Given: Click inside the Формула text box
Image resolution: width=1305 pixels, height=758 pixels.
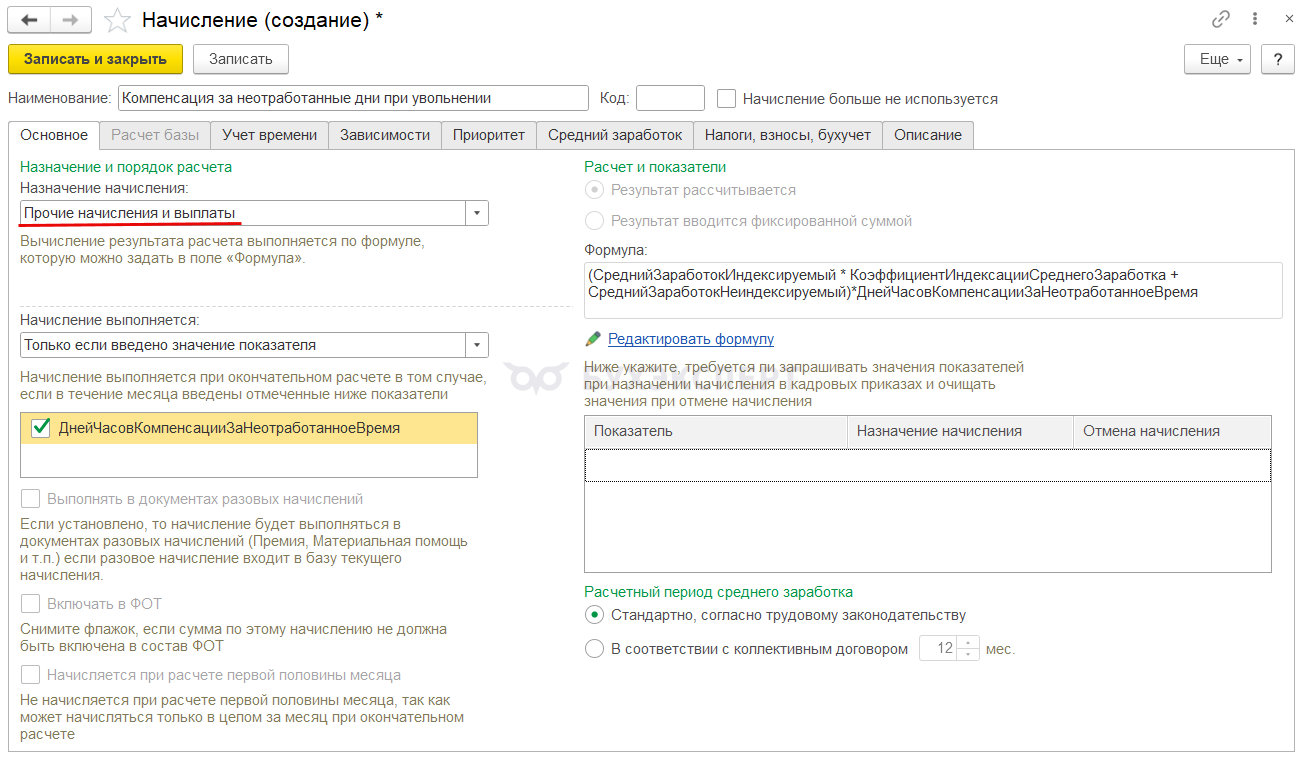Looking at the screenshot, I should pyautogui.click(x=933, y=290).
